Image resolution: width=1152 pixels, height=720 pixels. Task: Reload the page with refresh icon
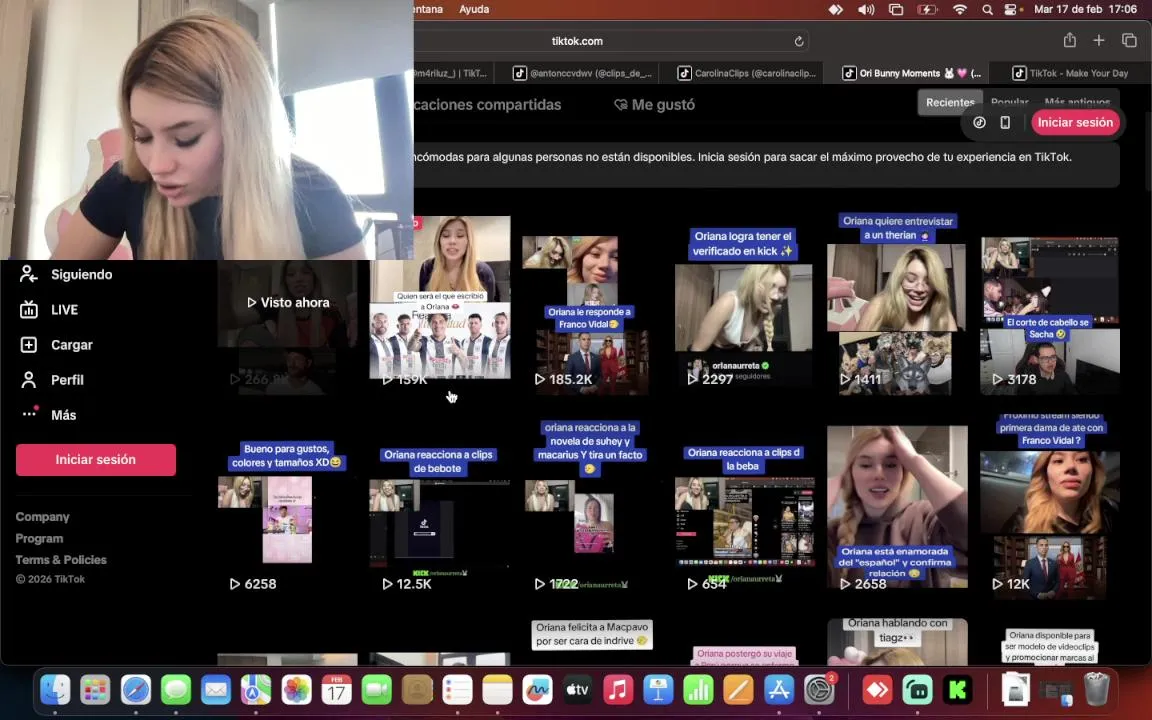click(799, 41)
